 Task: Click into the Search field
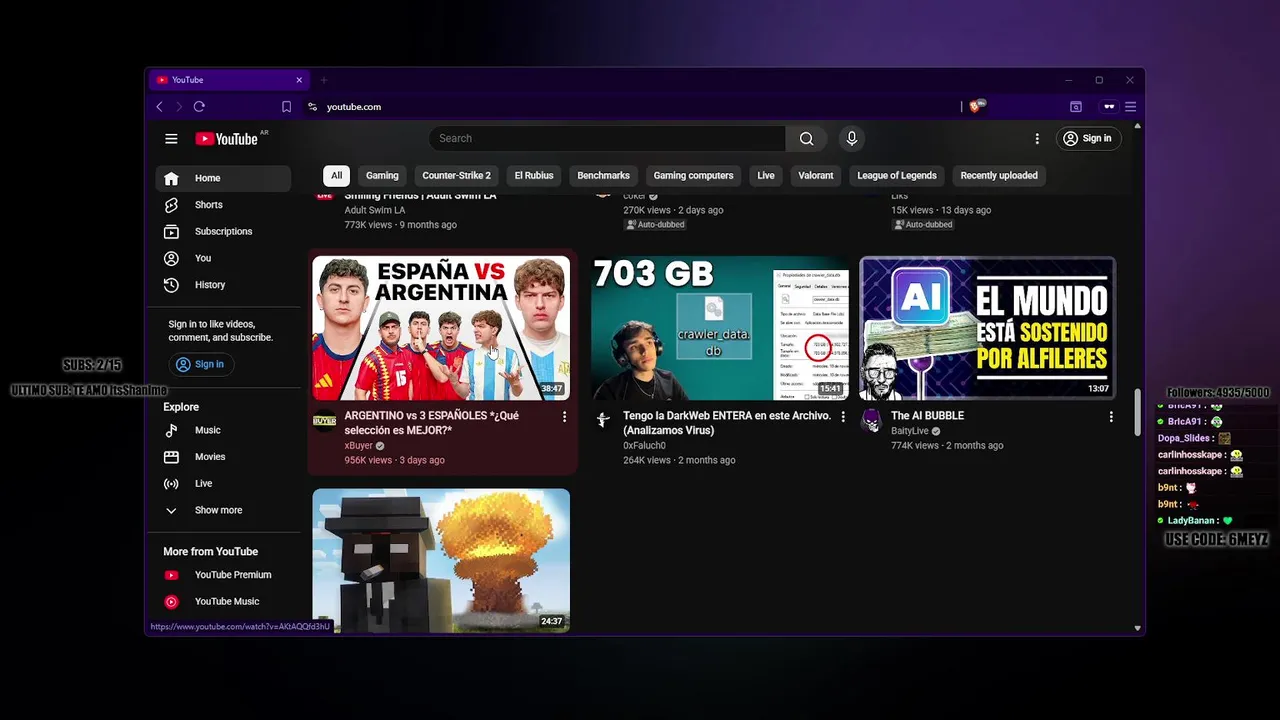(x=607, y=139)
